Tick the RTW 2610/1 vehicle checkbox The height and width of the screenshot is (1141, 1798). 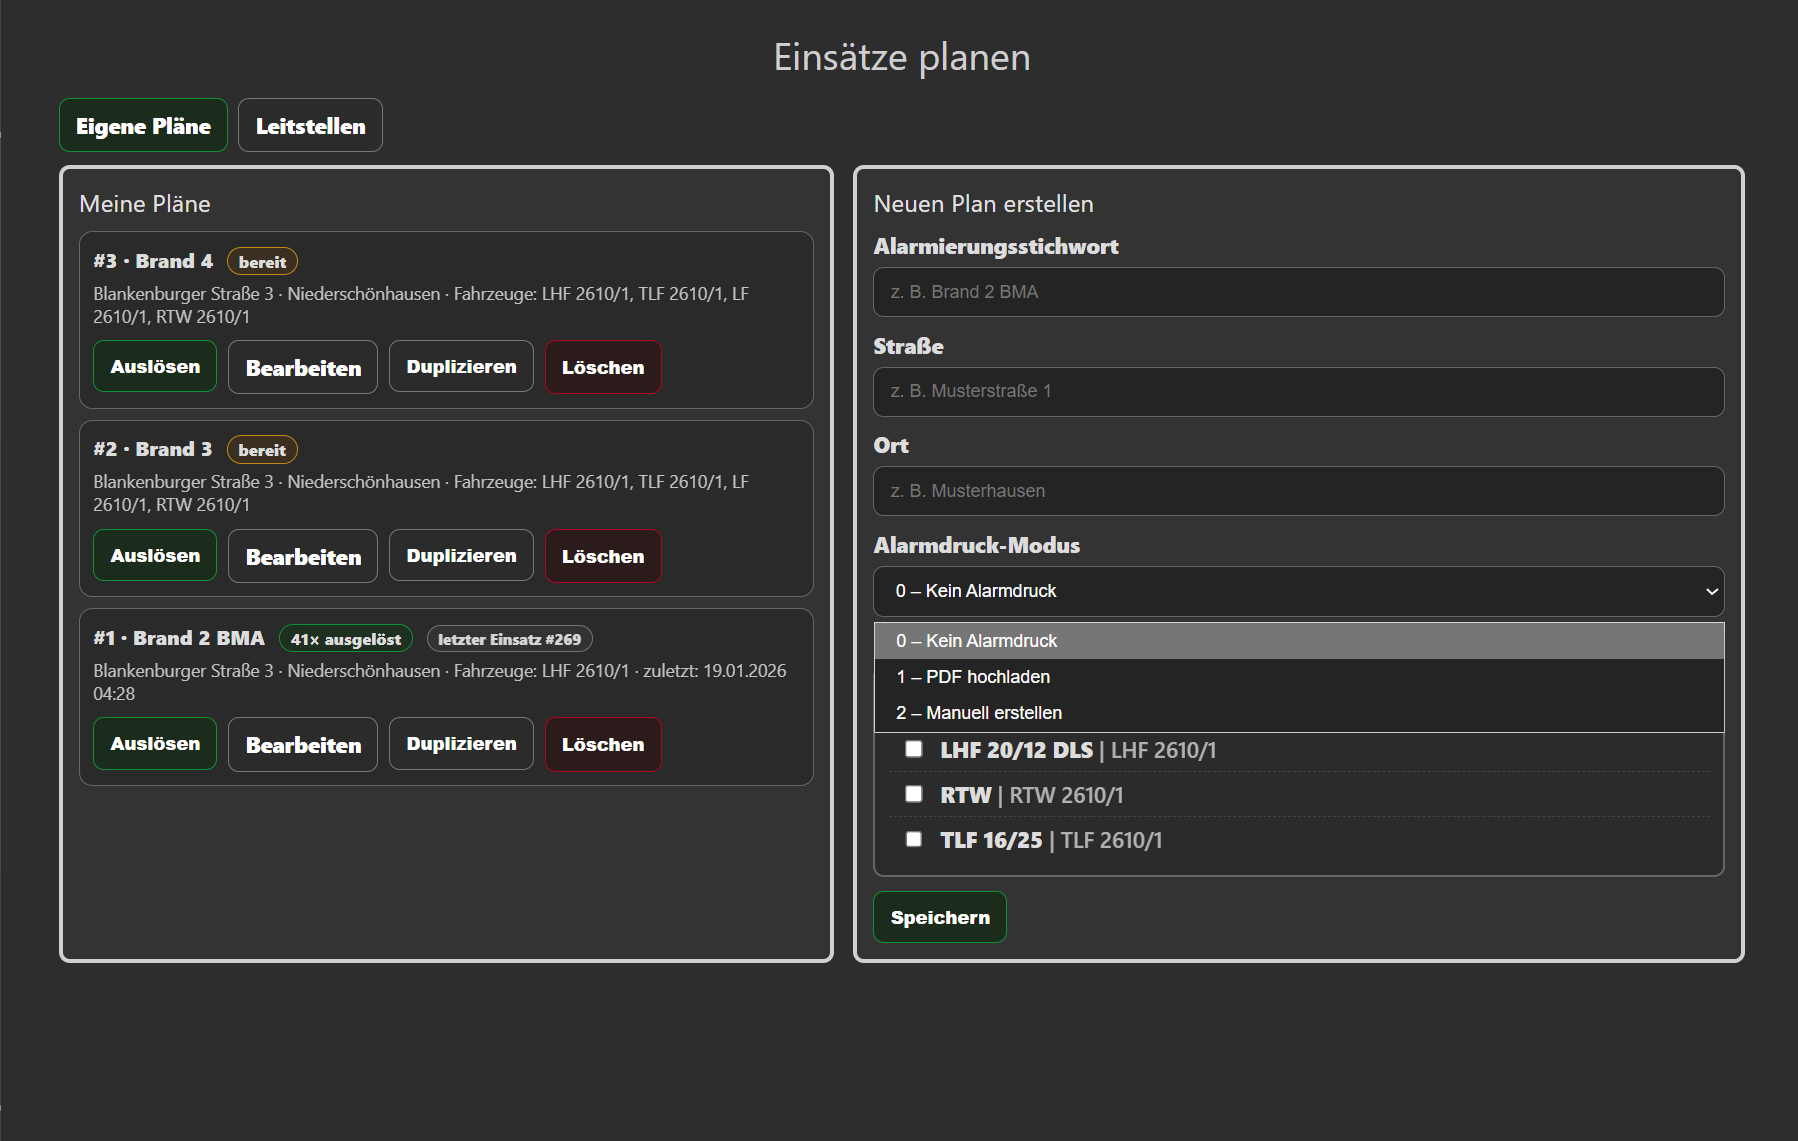[914, 794]
